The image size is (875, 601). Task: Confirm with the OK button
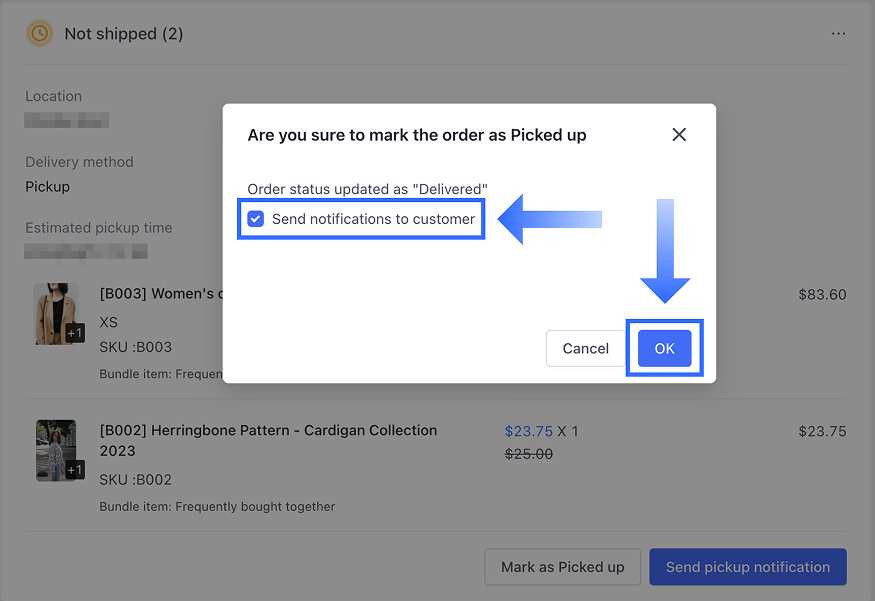[664, 348]
